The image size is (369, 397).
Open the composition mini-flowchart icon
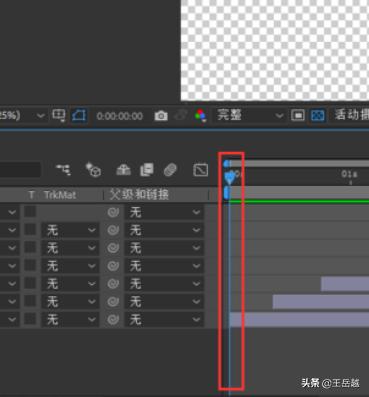tap(63, 170)
